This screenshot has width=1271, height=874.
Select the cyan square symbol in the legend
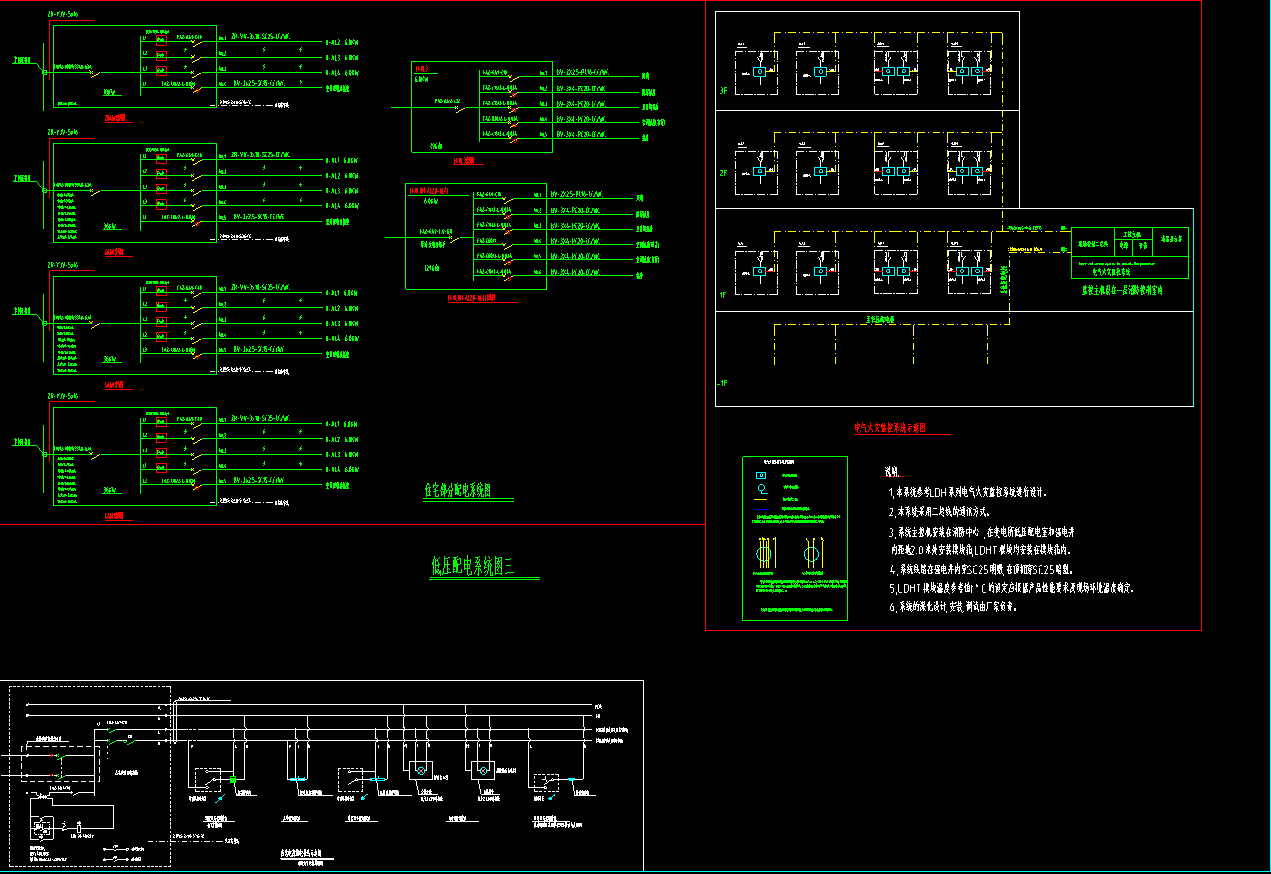click(761, 475)
